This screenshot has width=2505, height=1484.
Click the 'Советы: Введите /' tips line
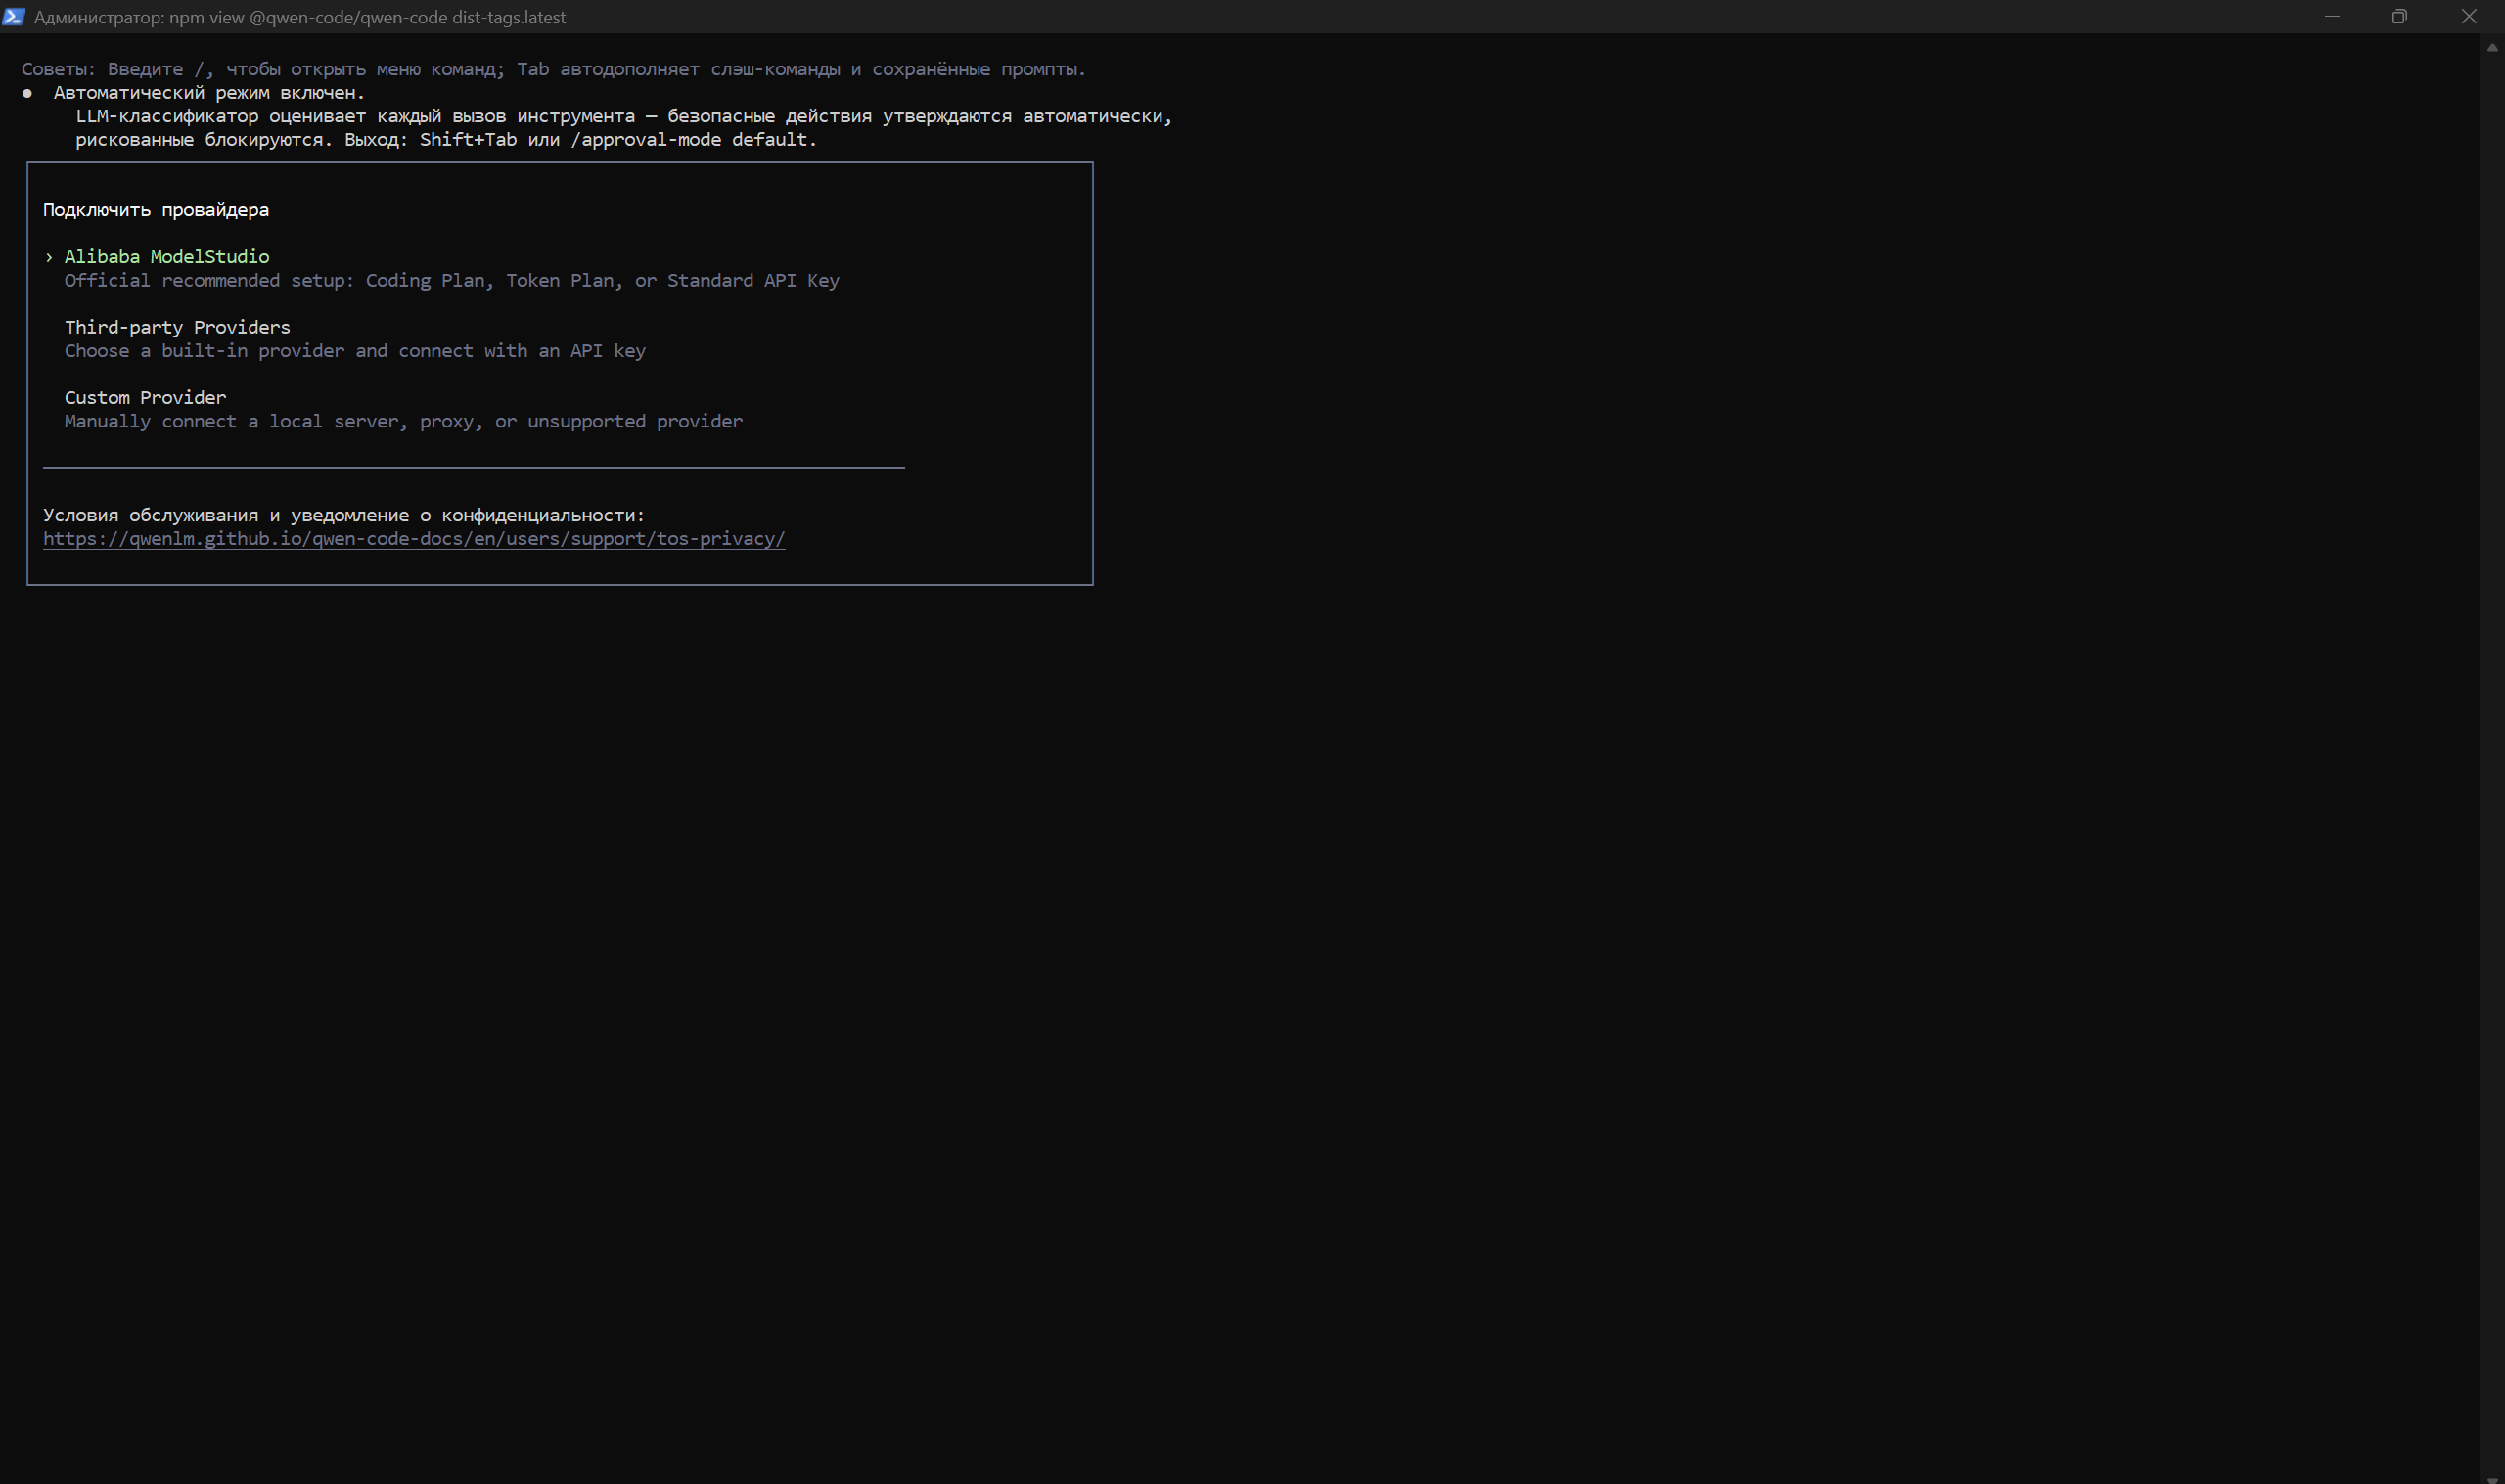pos(554,69)
